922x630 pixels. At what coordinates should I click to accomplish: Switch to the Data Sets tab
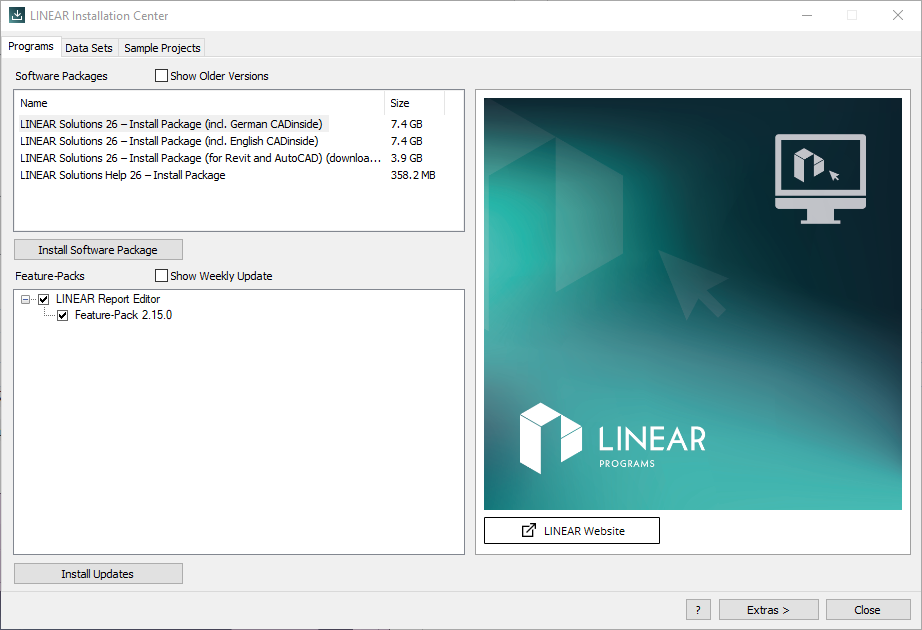tap(89, 48)
